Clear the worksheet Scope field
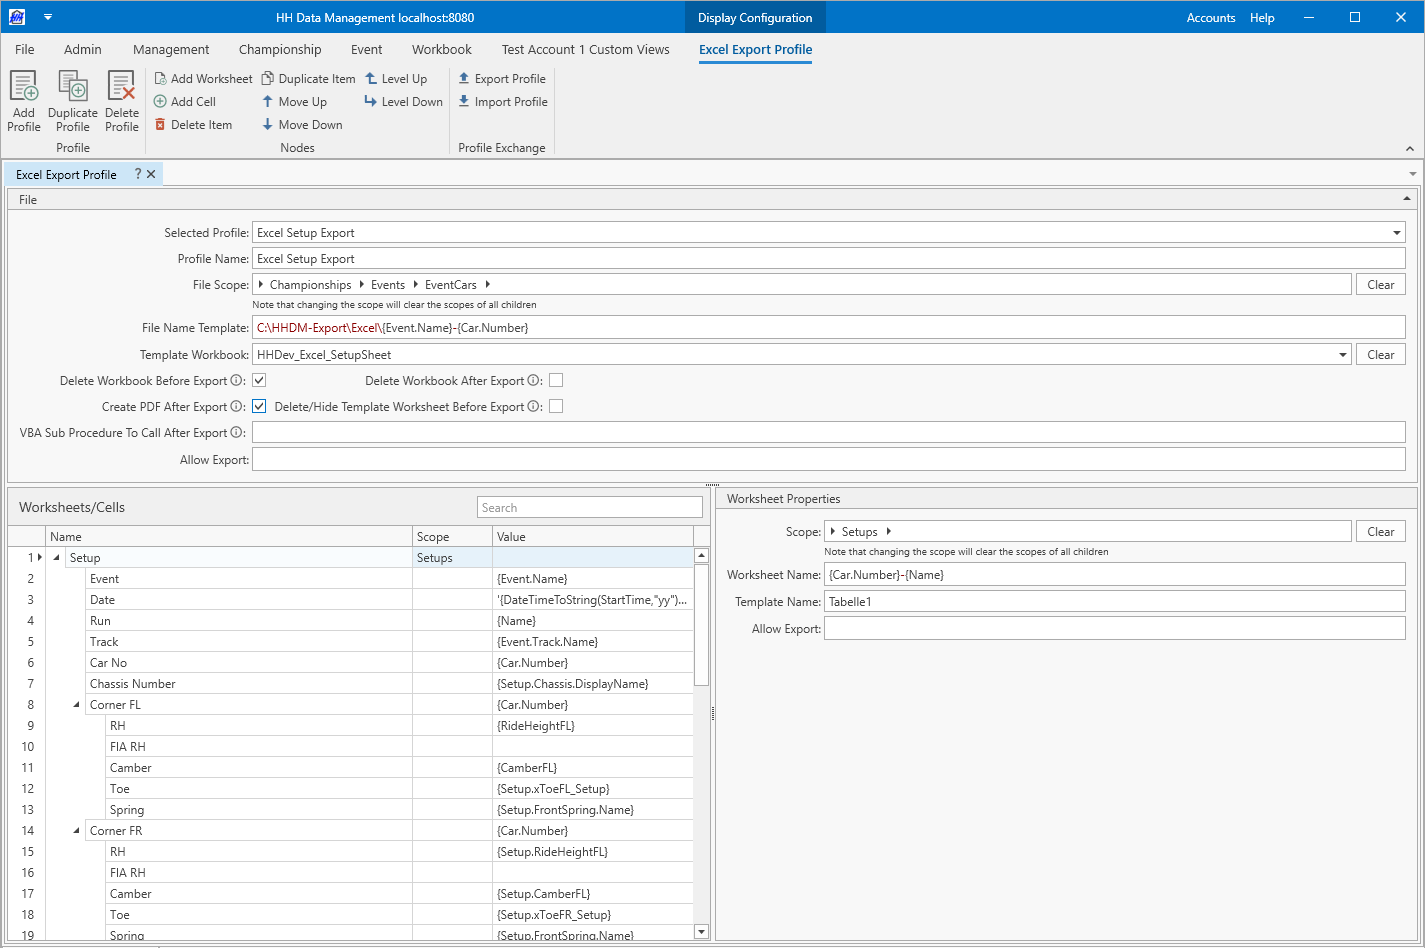Viewport: 1425px width, 948px height. pyautogui.click(x=1380, y=532)
